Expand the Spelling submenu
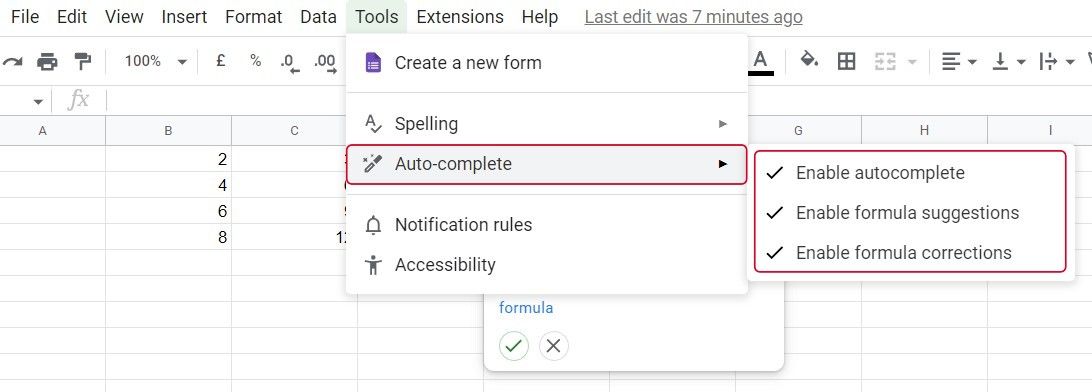This screenshot has width=1092, height=392. (547, 124)
